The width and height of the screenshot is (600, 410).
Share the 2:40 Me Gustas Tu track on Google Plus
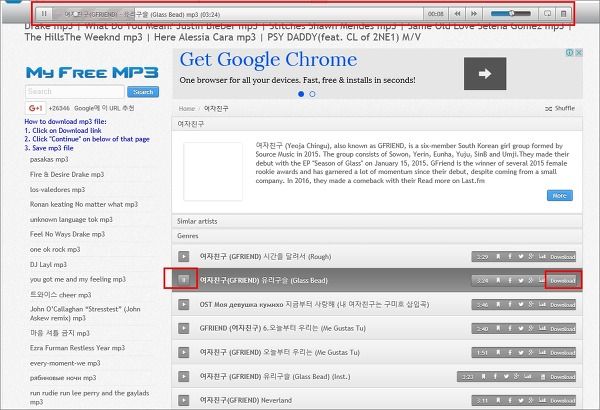531,328
